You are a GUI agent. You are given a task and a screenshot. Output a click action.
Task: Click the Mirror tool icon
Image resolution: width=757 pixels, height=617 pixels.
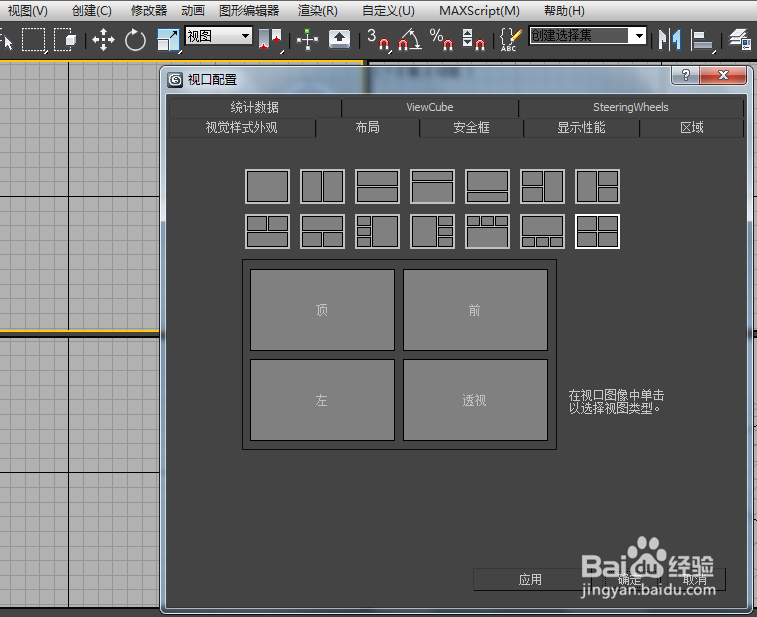(x=670, y=40)
